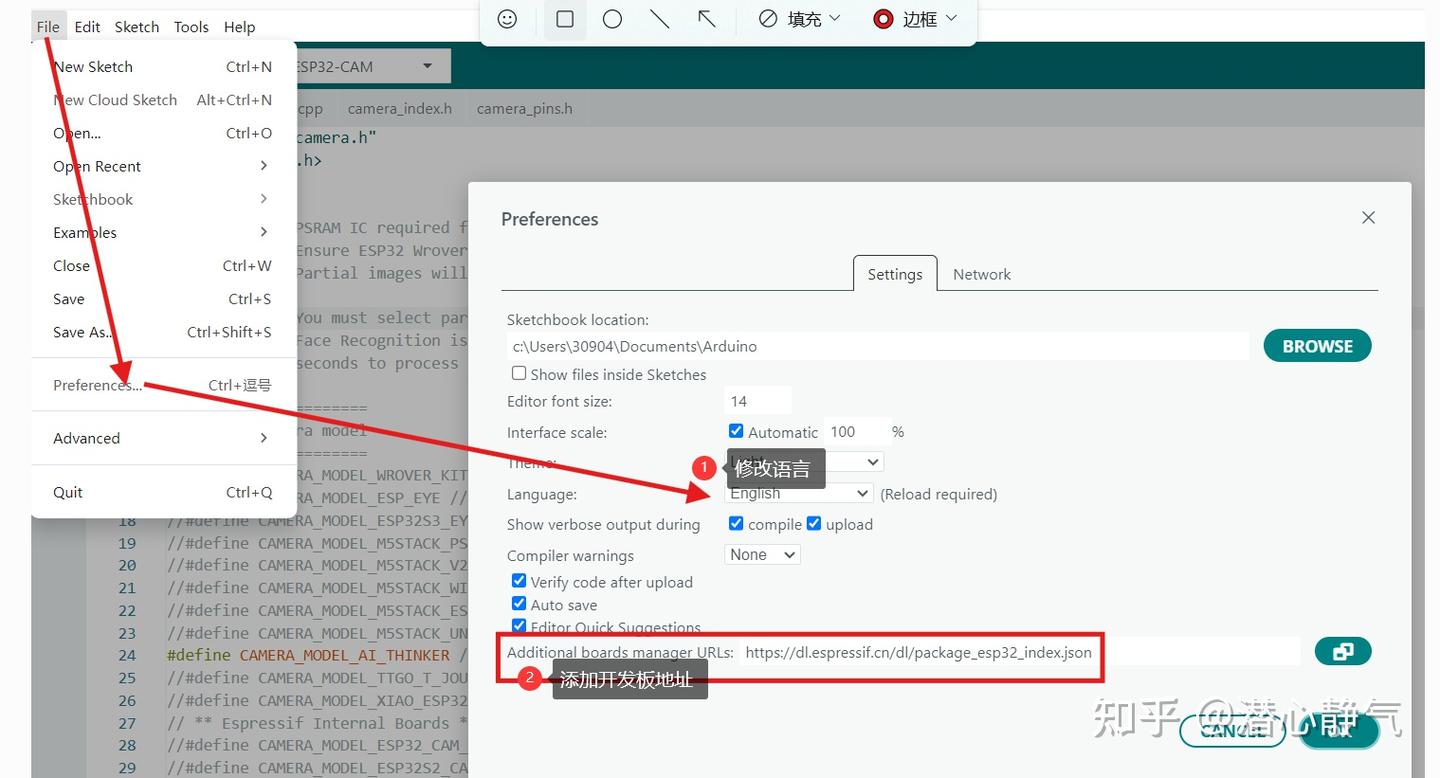Click the BROWSE sketchbook location button
The height and width of the screenshot is (778, 1440).
(x=1317, y=346)
